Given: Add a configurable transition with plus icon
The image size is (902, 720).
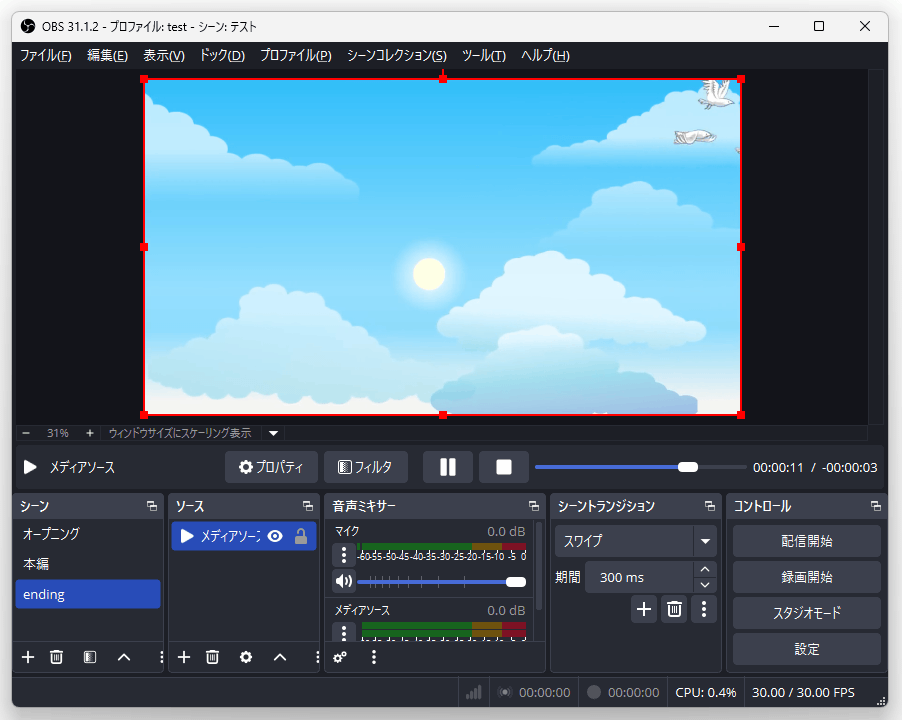Looking at the screenshot, I should (644, 608).
